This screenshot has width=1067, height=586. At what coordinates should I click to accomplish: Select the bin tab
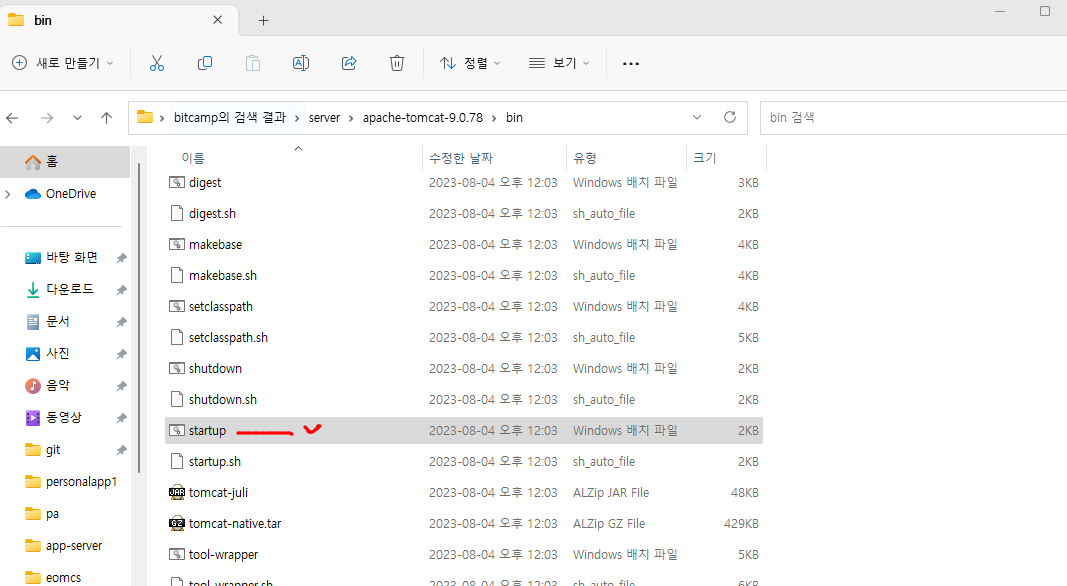(119, 20)
